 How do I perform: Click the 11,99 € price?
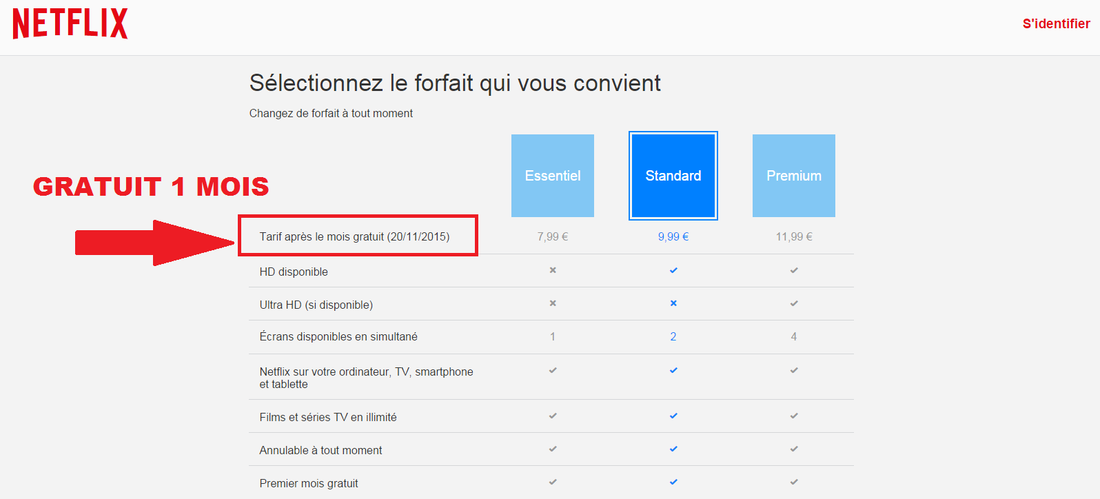coord(793,237)
